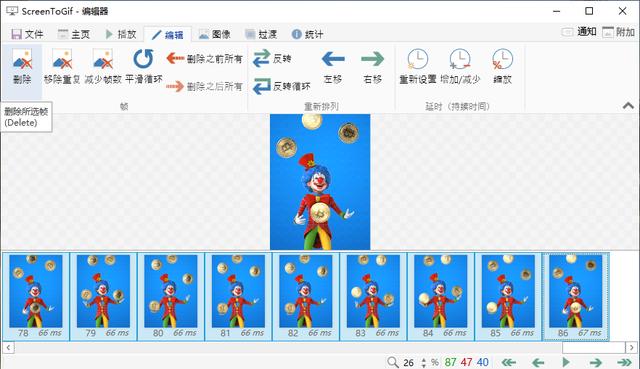Click Remove Duplicates (移除重复) icon

click(x=62, y=59)
